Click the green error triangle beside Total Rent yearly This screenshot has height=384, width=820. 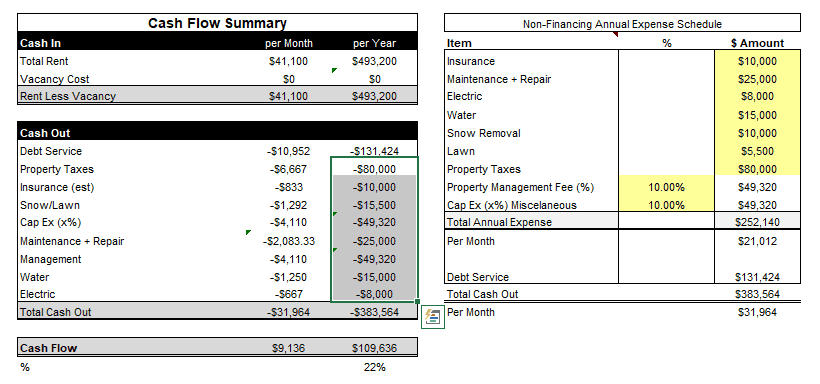pos(335,70)
